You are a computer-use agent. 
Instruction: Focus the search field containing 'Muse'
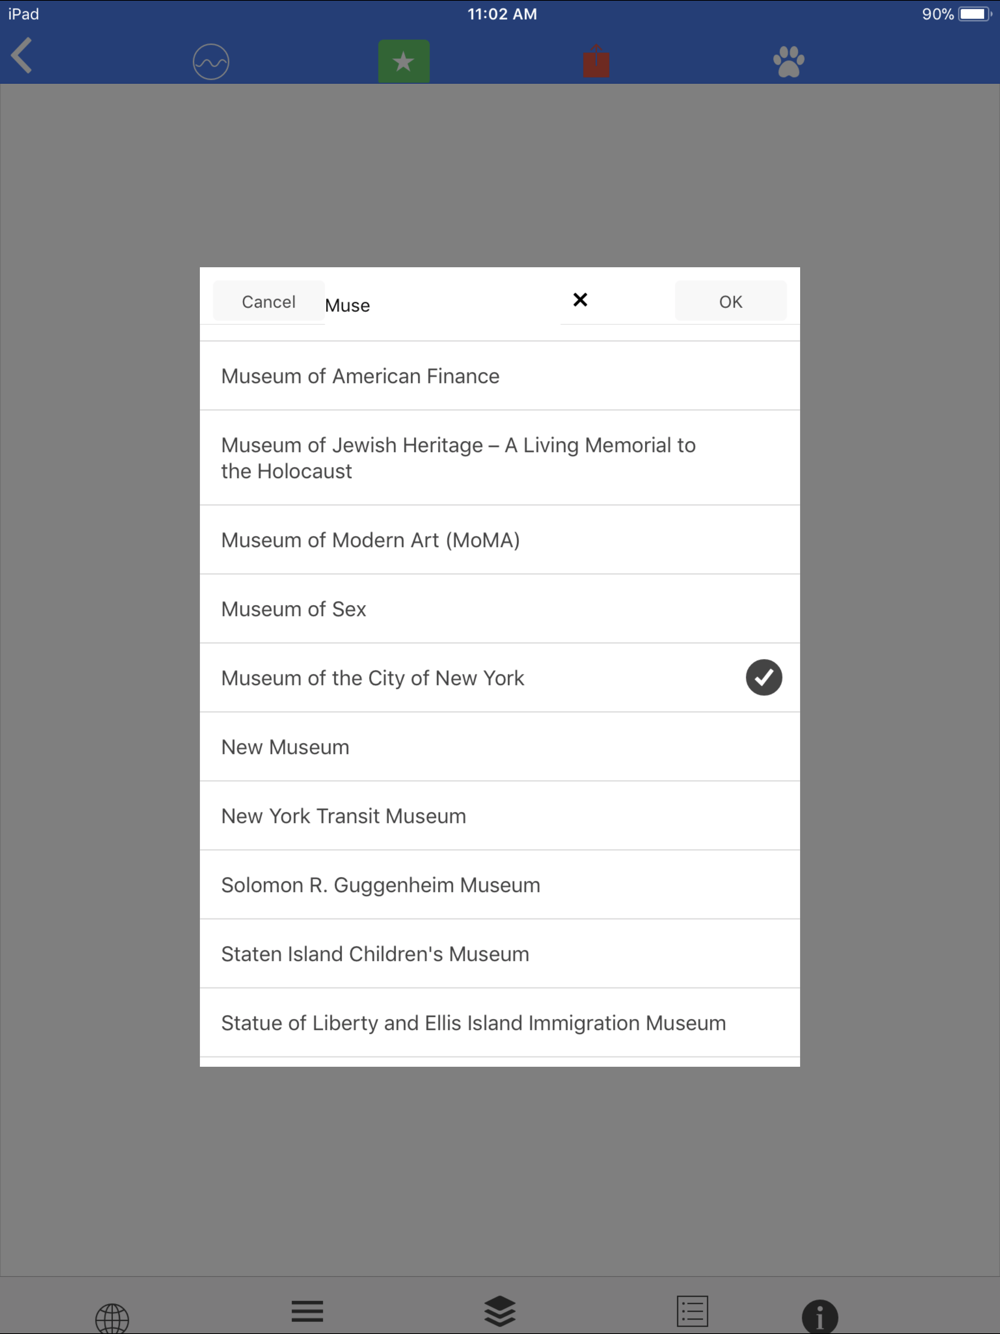442,305
